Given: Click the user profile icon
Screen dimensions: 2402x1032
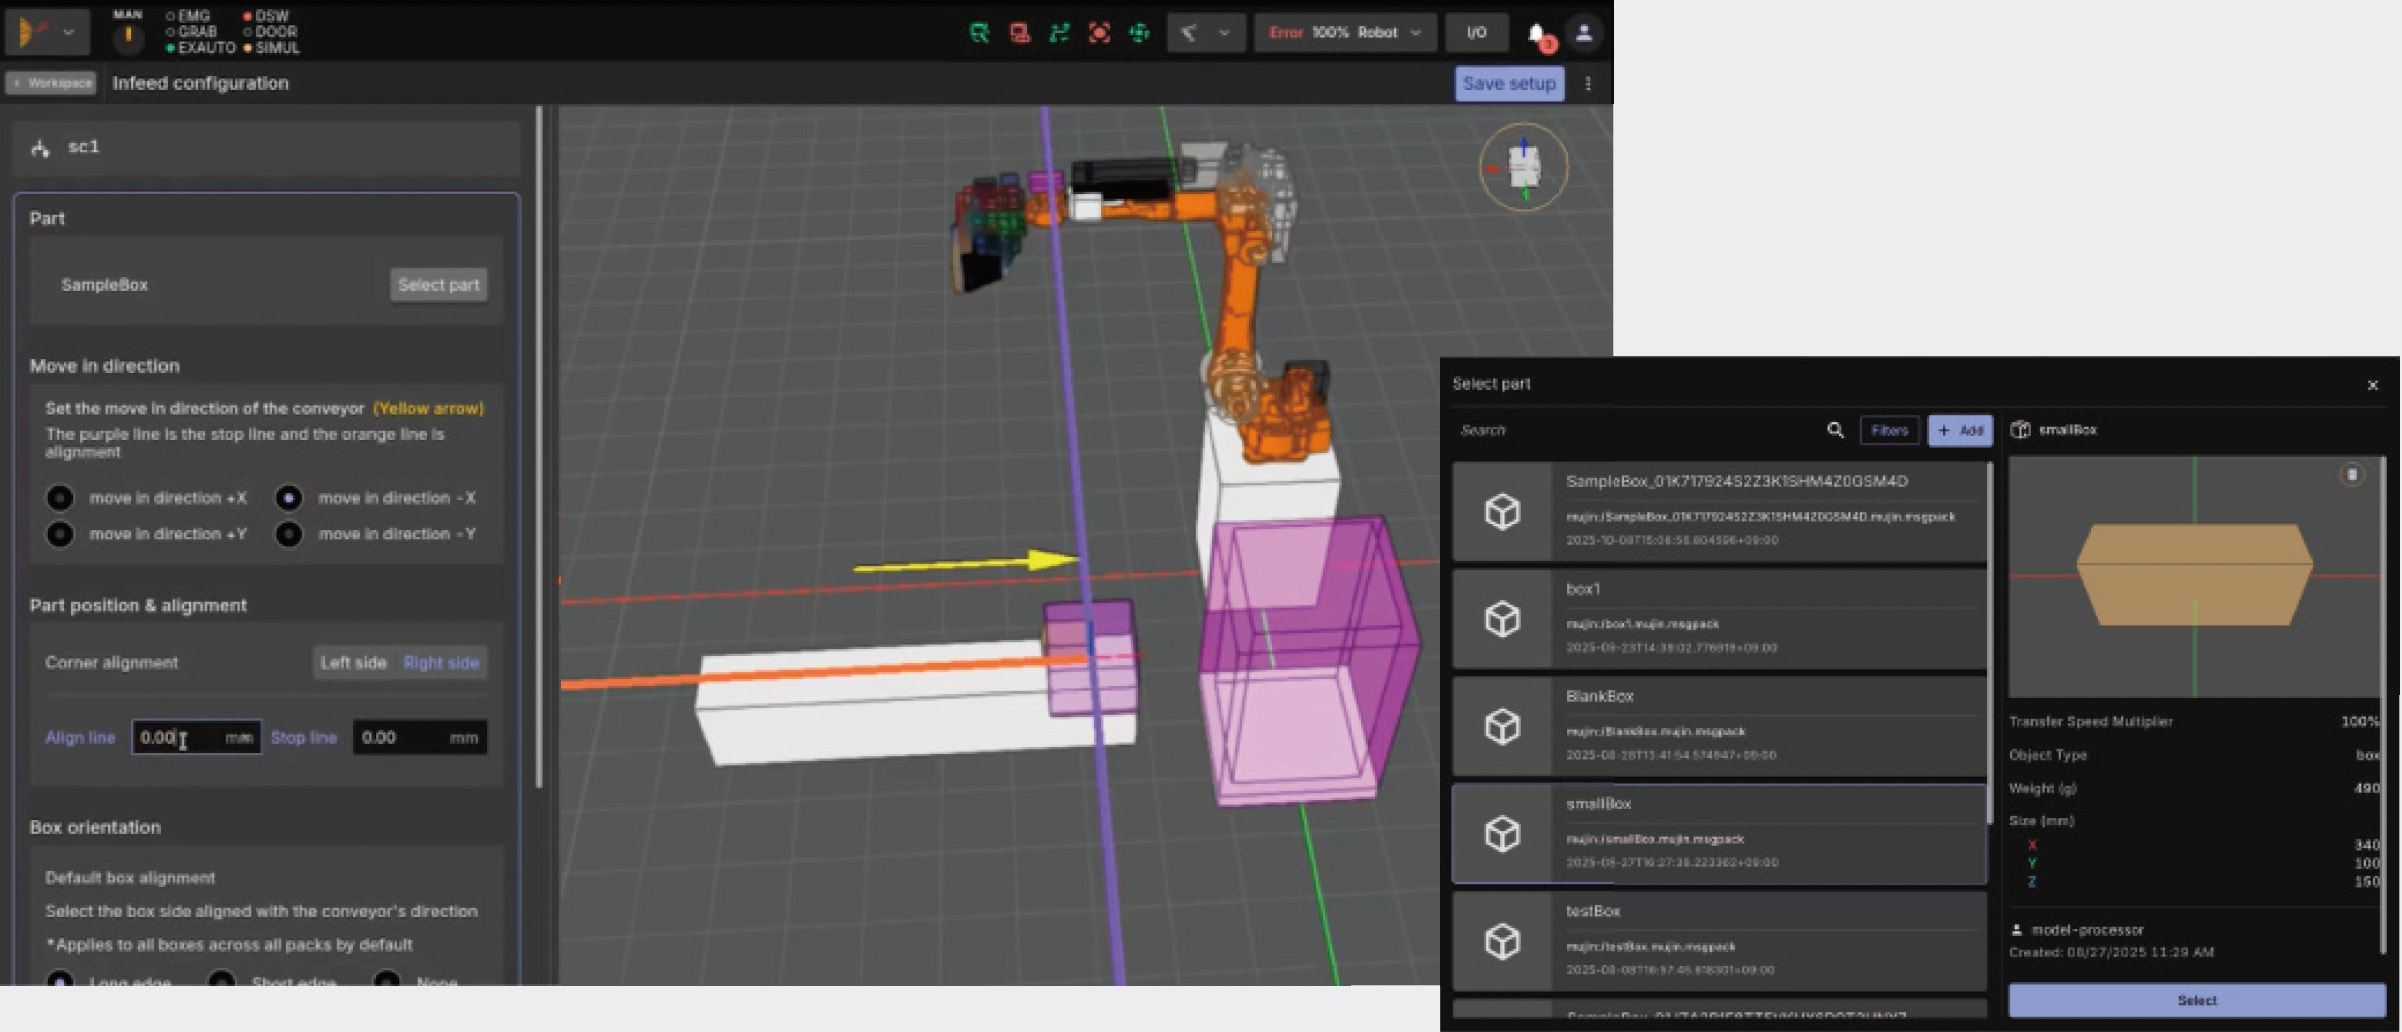Looking at the screenshot, I should [1584, 33].
